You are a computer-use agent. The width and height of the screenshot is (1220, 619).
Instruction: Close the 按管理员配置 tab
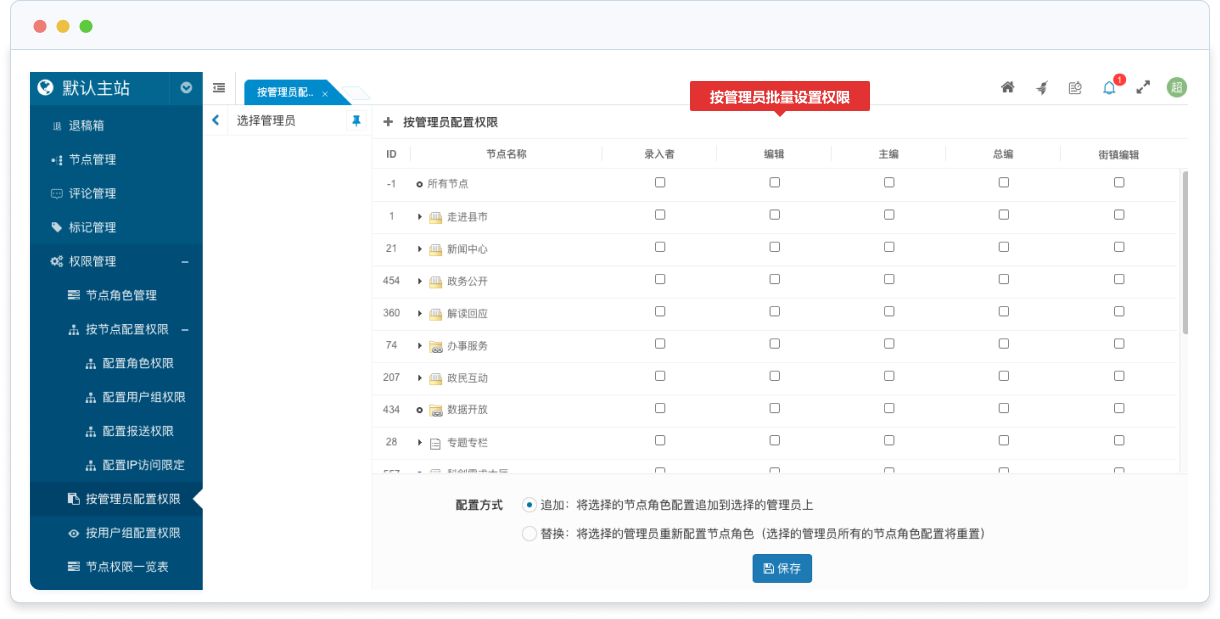pos(325,93)
